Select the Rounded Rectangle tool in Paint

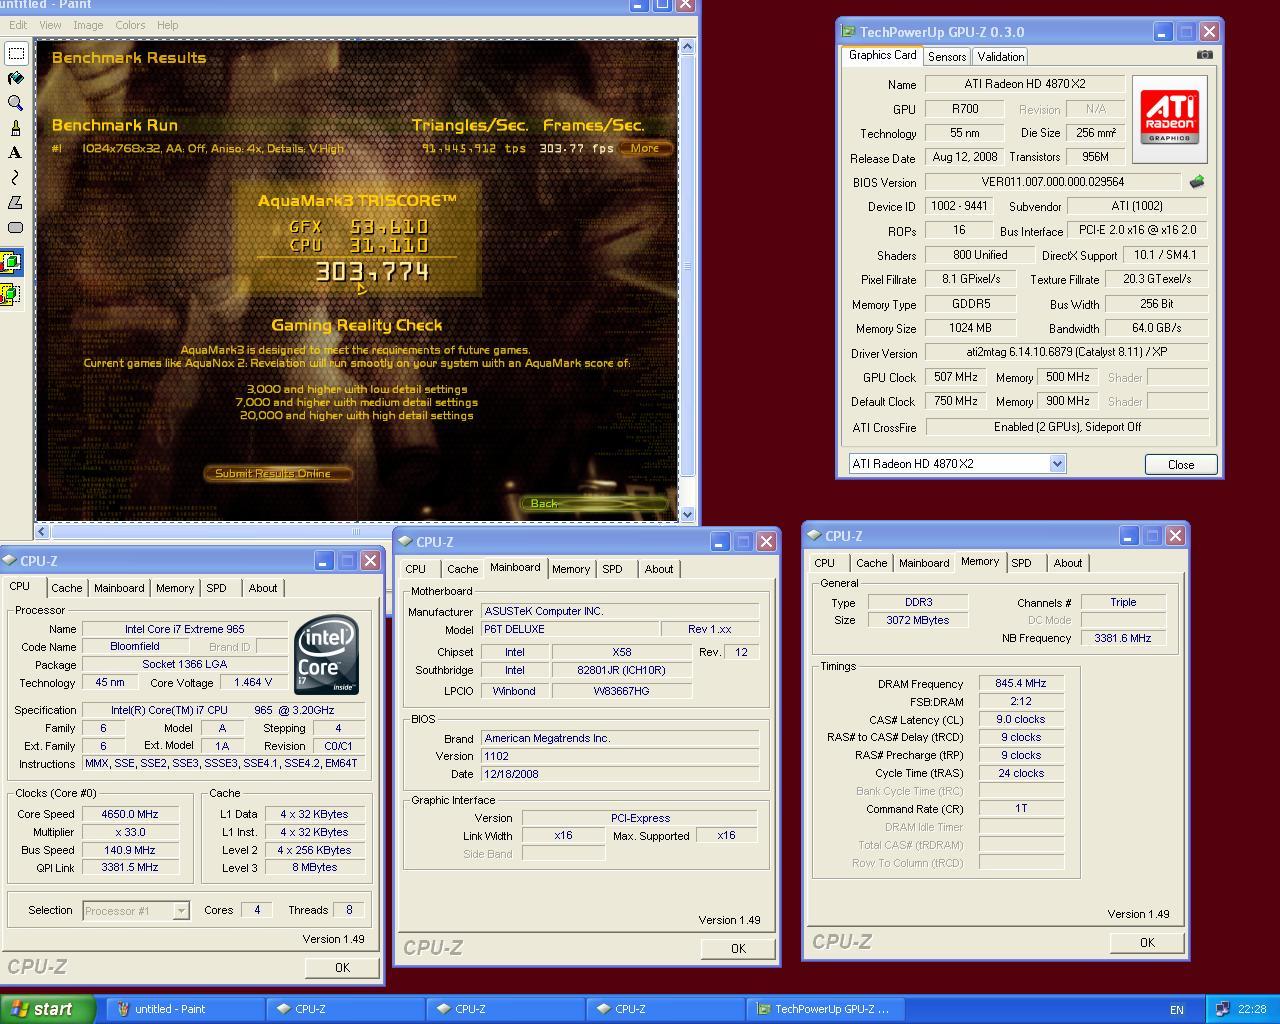coord(16,228)
